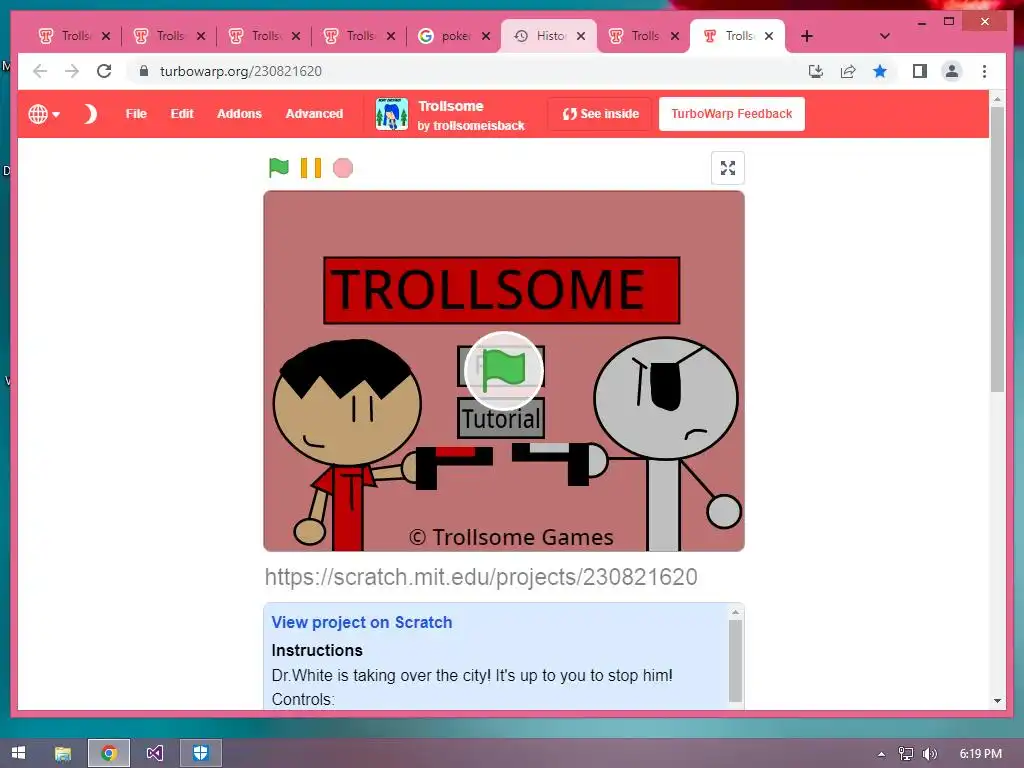Click See inside button

600,114
